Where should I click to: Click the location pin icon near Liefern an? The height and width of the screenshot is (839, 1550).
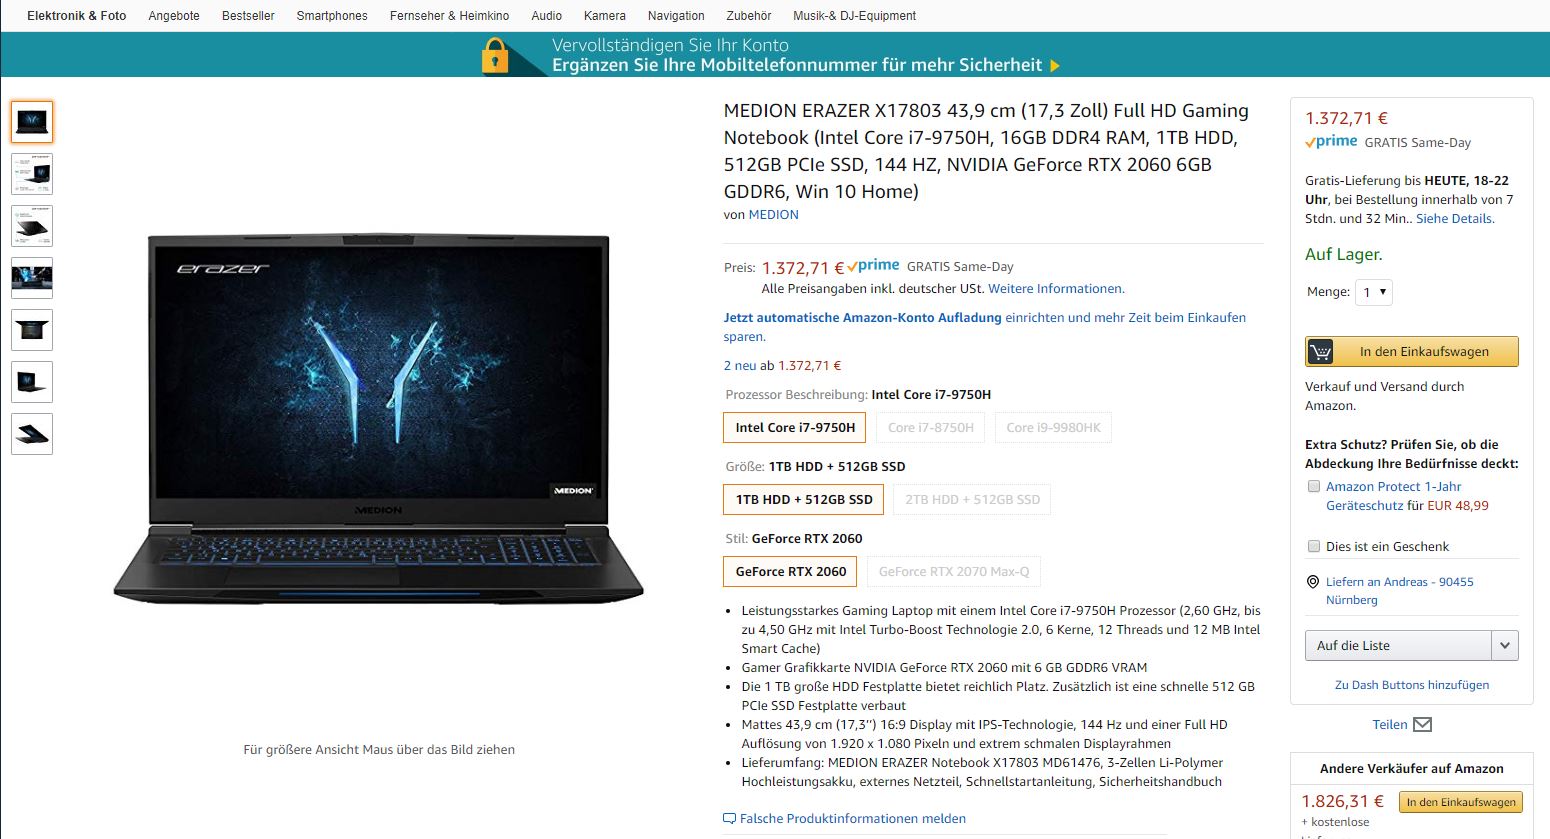[1313, 582]
